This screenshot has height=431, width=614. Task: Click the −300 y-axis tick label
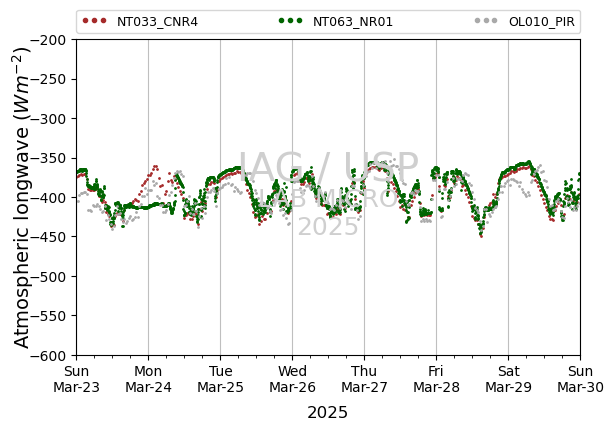pyautogui.click(x=50, y=119)
